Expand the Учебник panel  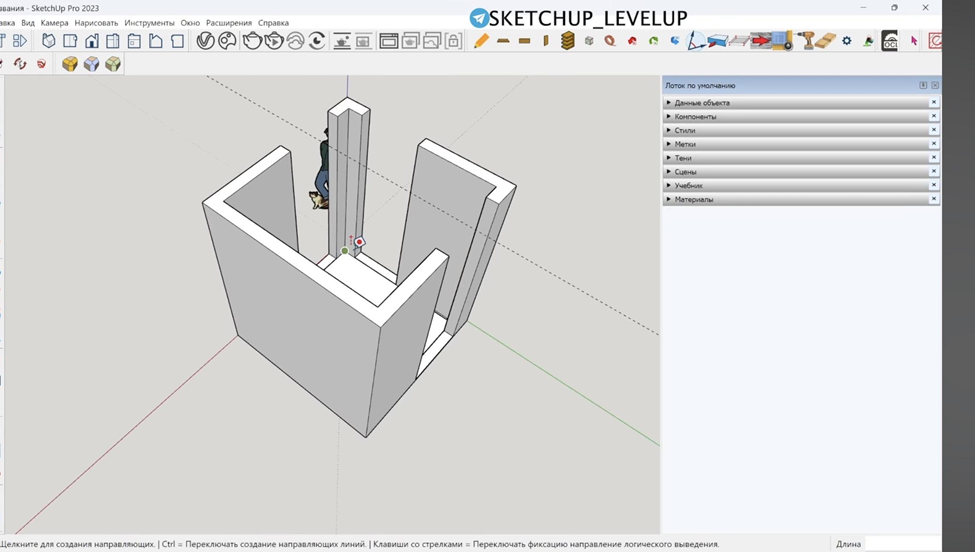click(x=802, y=185)
